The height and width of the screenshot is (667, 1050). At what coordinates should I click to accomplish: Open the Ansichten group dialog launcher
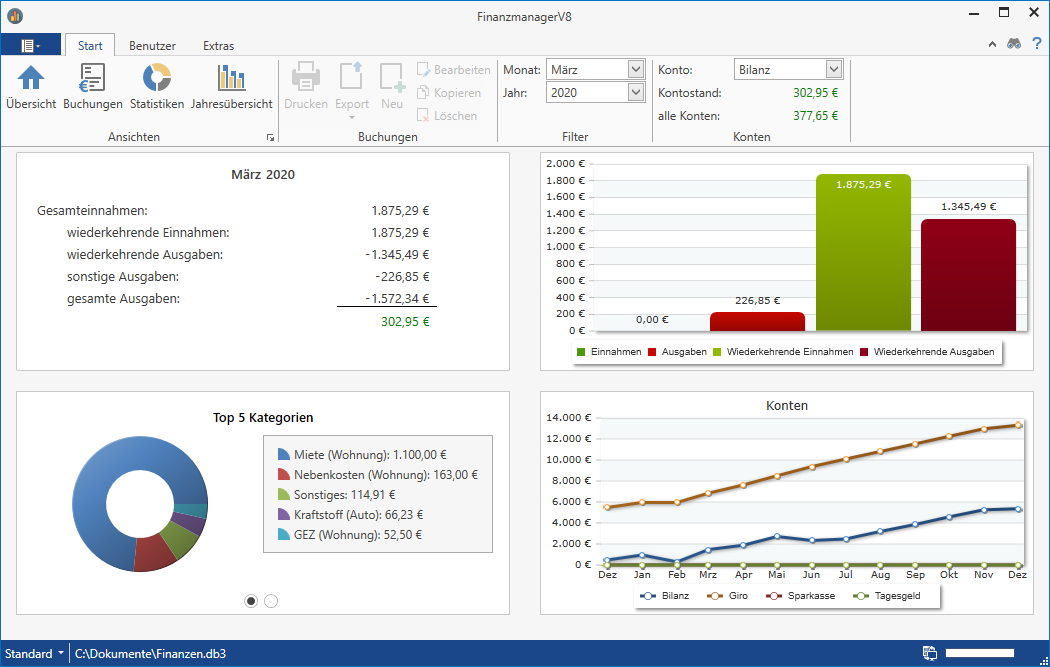pyautogui.click(x=270, y=137)
